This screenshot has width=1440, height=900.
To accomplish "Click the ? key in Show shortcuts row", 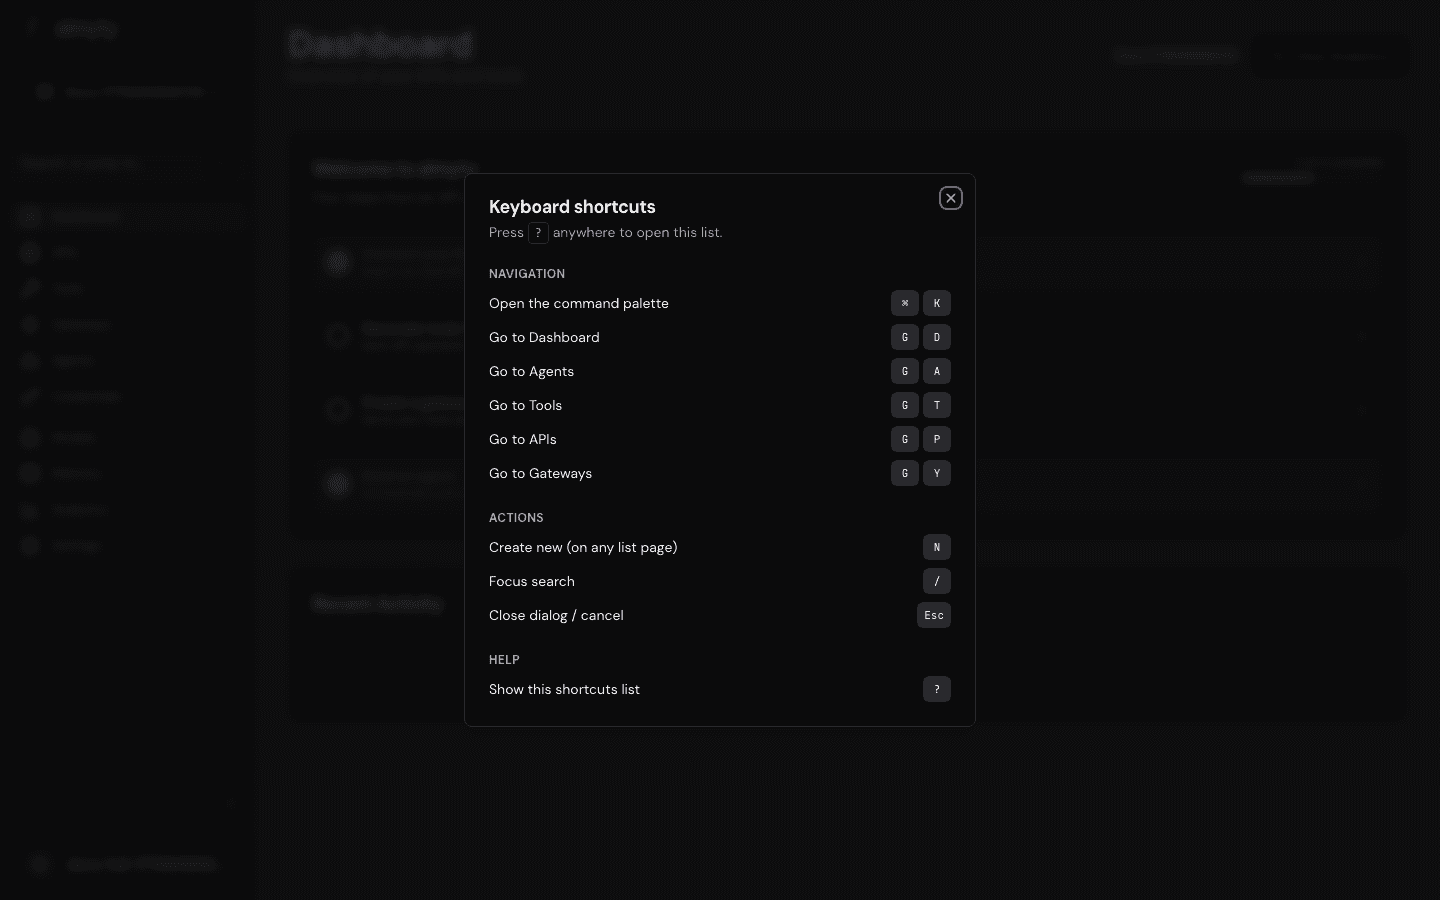I will (937, 689).
